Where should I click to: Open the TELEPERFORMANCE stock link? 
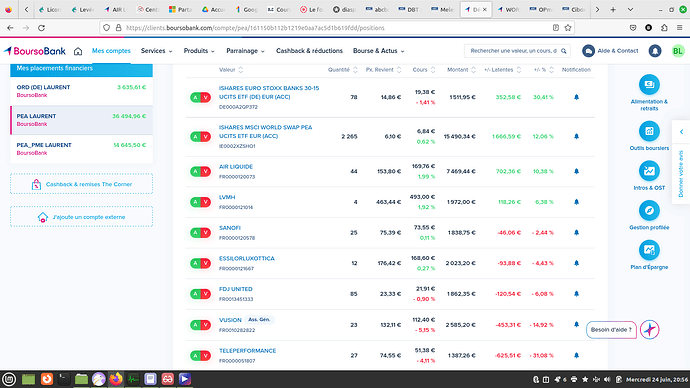point(247,351)
